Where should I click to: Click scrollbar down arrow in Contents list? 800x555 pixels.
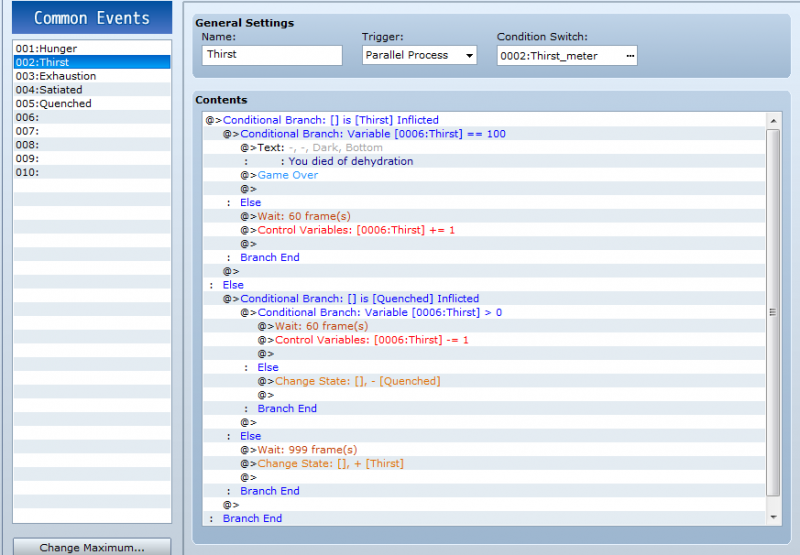coord(773,517)
